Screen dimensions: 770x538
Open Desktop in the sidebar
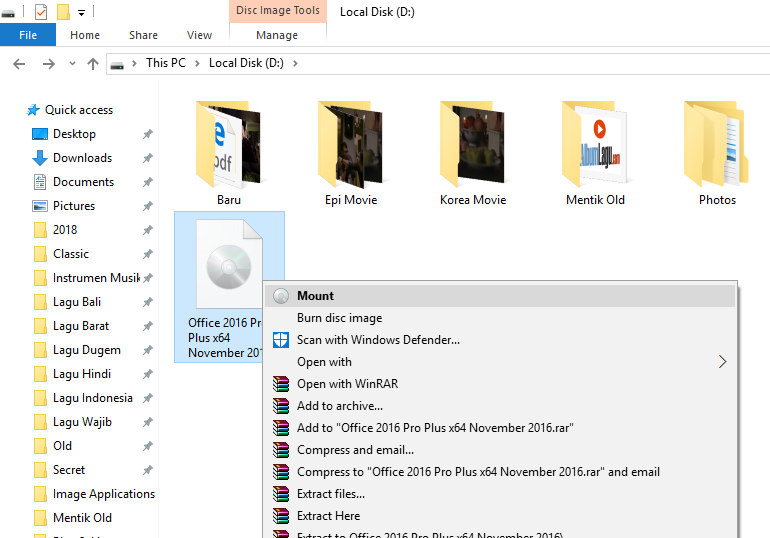(x=74, y=134)
